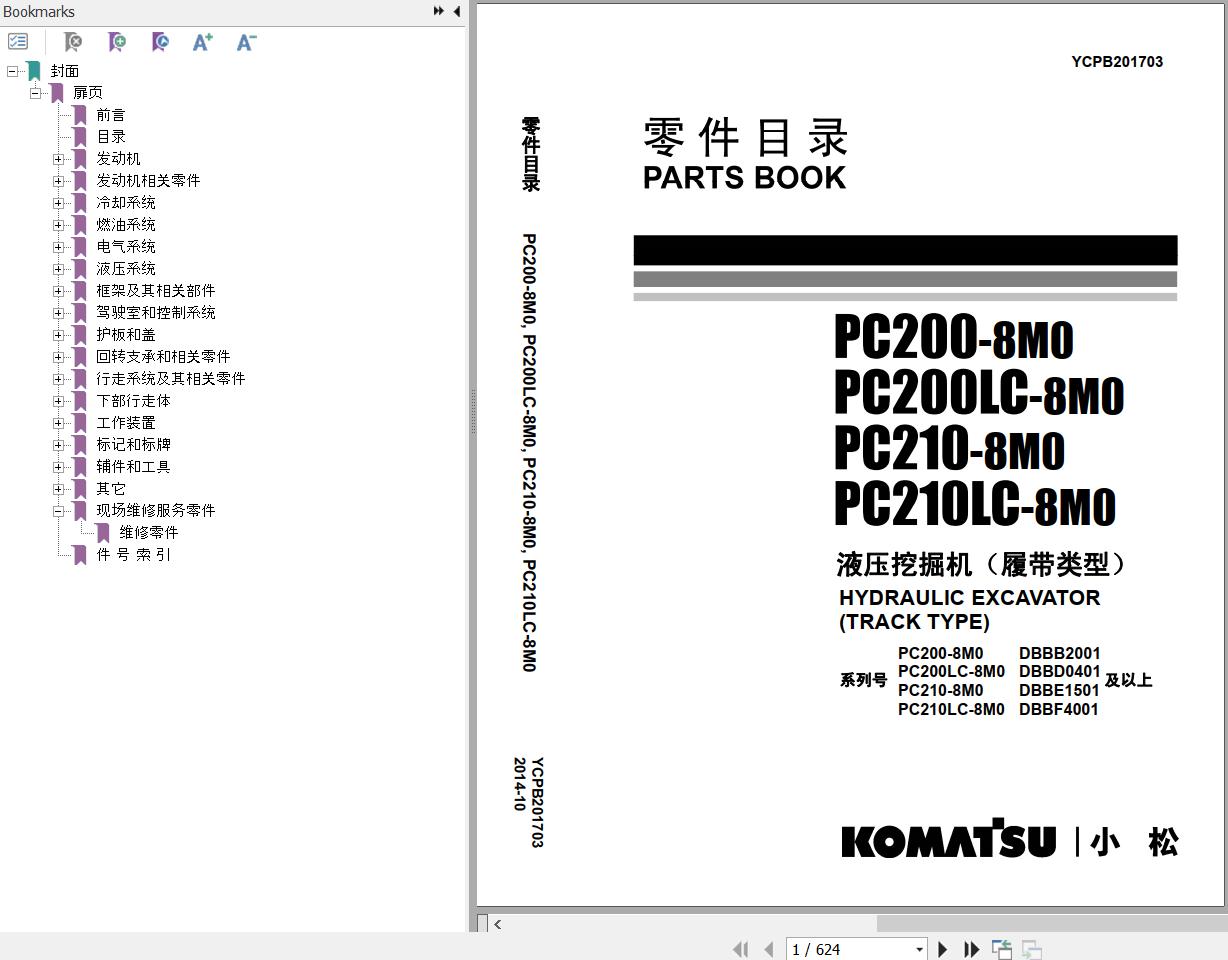Image resolution: width=1228 pixels, height=960 pixels.
Task: Select the 回转支承和相关零件 bookmark
Action: click(163, 357)
